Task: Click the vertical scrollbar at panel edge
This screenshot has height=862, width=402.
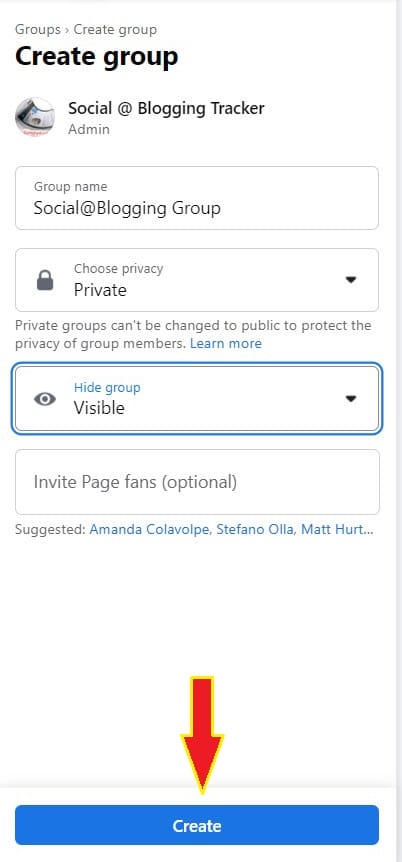Action: pyautogui.click(x=399, y=431)
